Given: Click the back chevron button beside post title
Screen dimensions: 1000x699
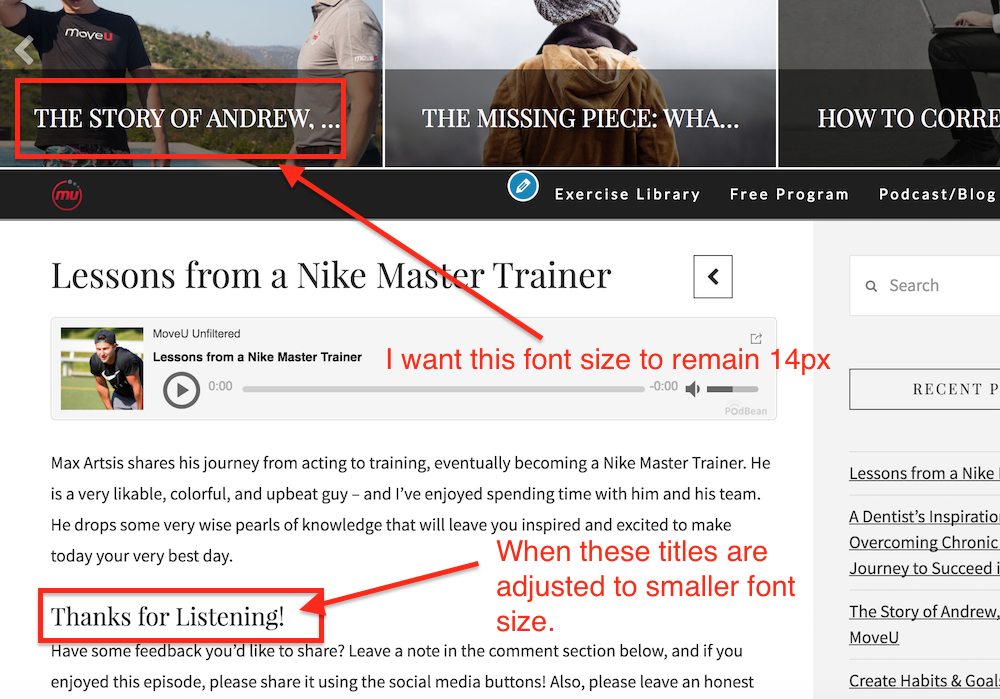Looking at the screenshot, I should click(713, 277).
